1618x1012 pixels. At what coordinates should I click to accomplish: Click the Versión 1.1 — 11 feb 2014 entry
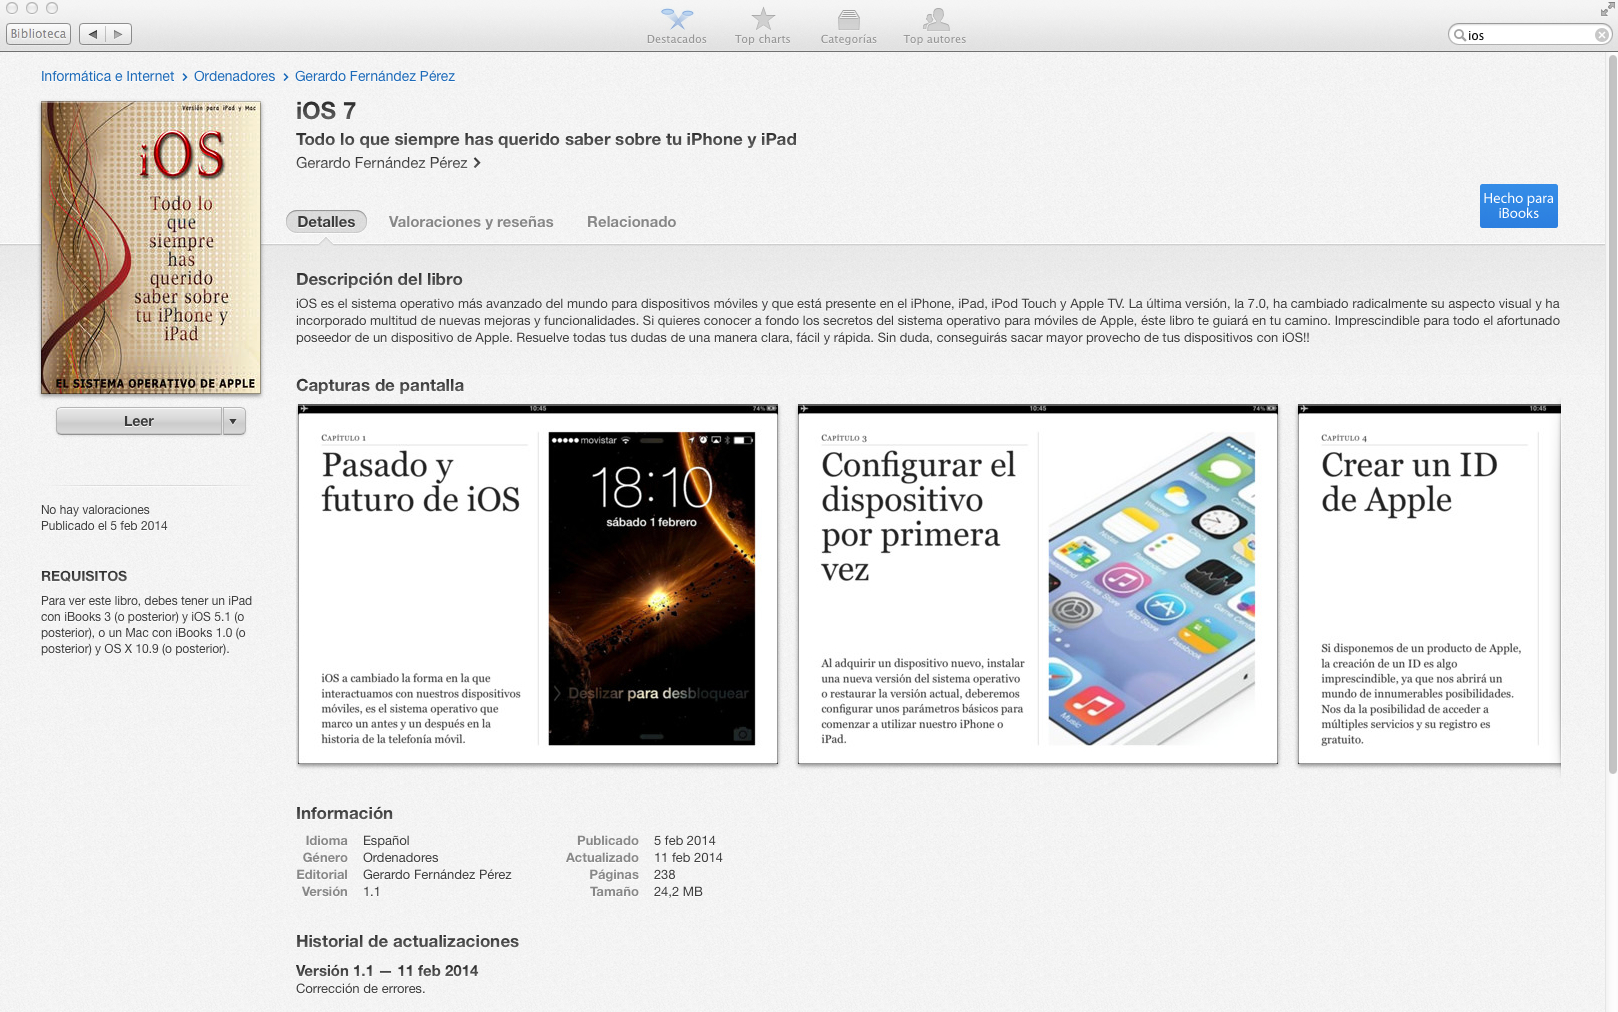pyautogui.click(x=387, y=971)
